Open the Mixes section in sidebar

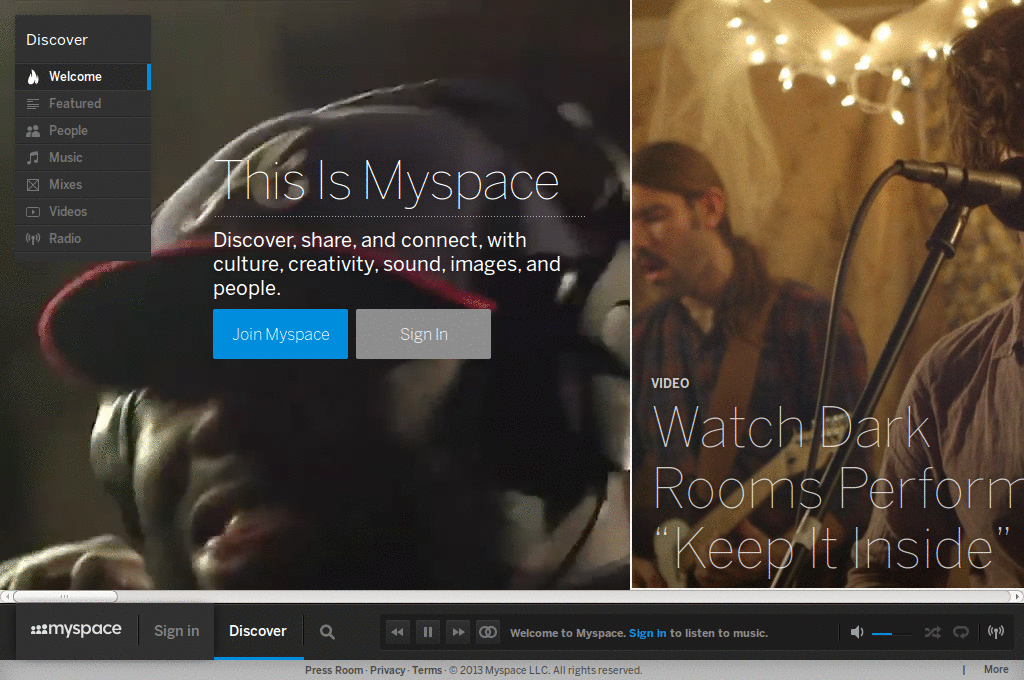click(x=83, y=184)
